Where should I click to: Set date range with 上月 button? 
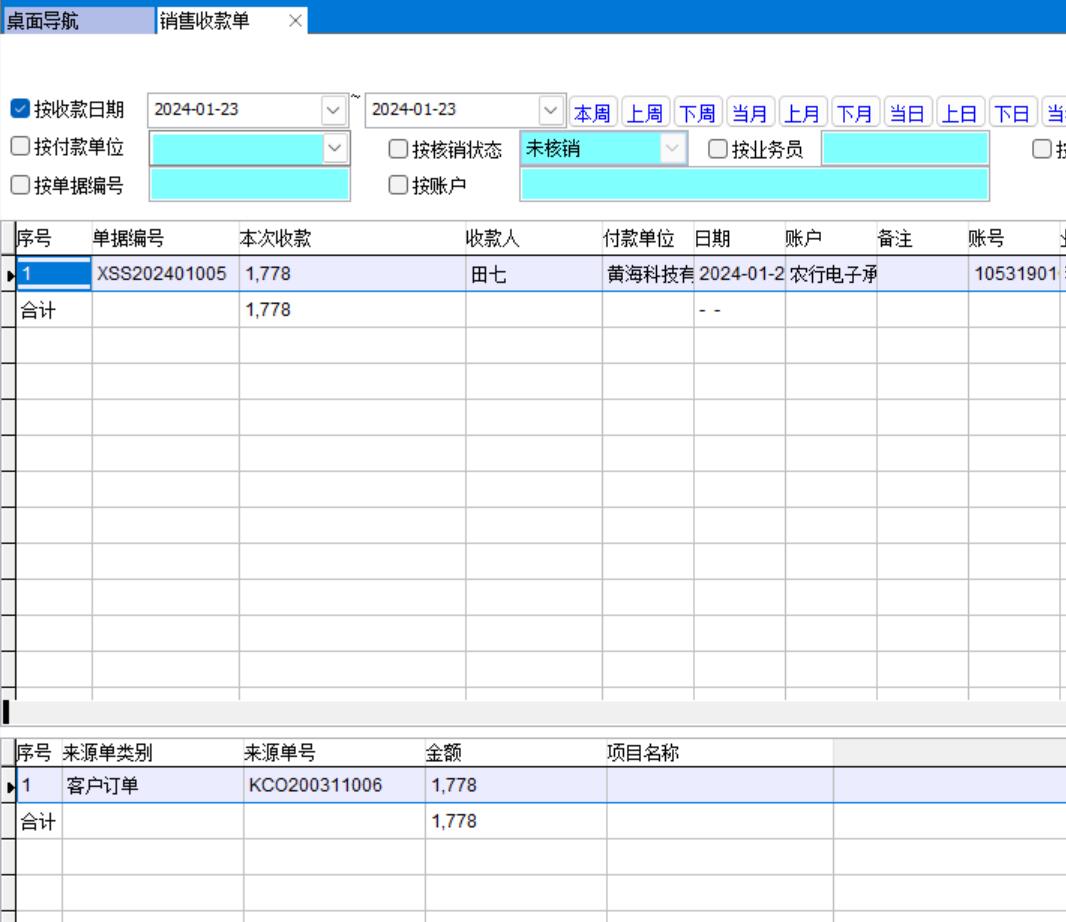(x=801, y=113)
